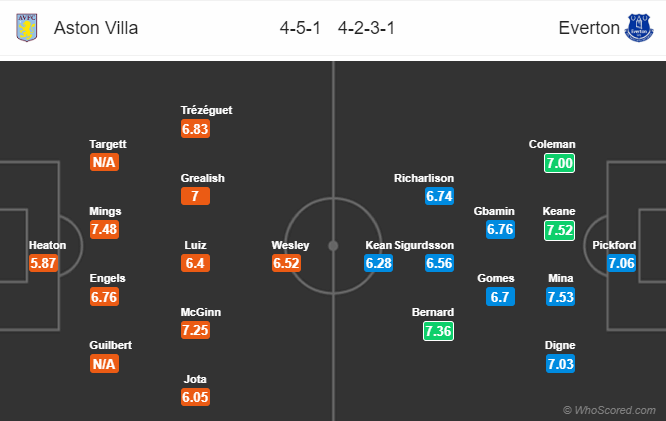
Task: Click Mings' 7.48 rating
Action: pos(104,229)
